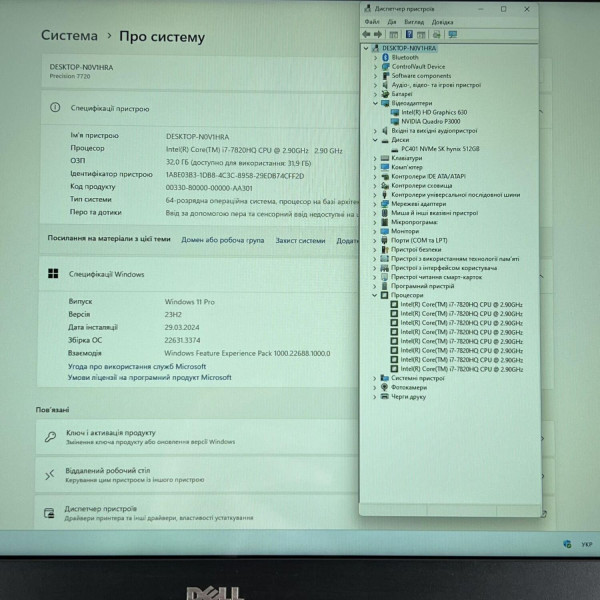The image size is (600, 600).
Task: Click the Мережеві адаптери network icon
Action: click(x=385, y=204)
